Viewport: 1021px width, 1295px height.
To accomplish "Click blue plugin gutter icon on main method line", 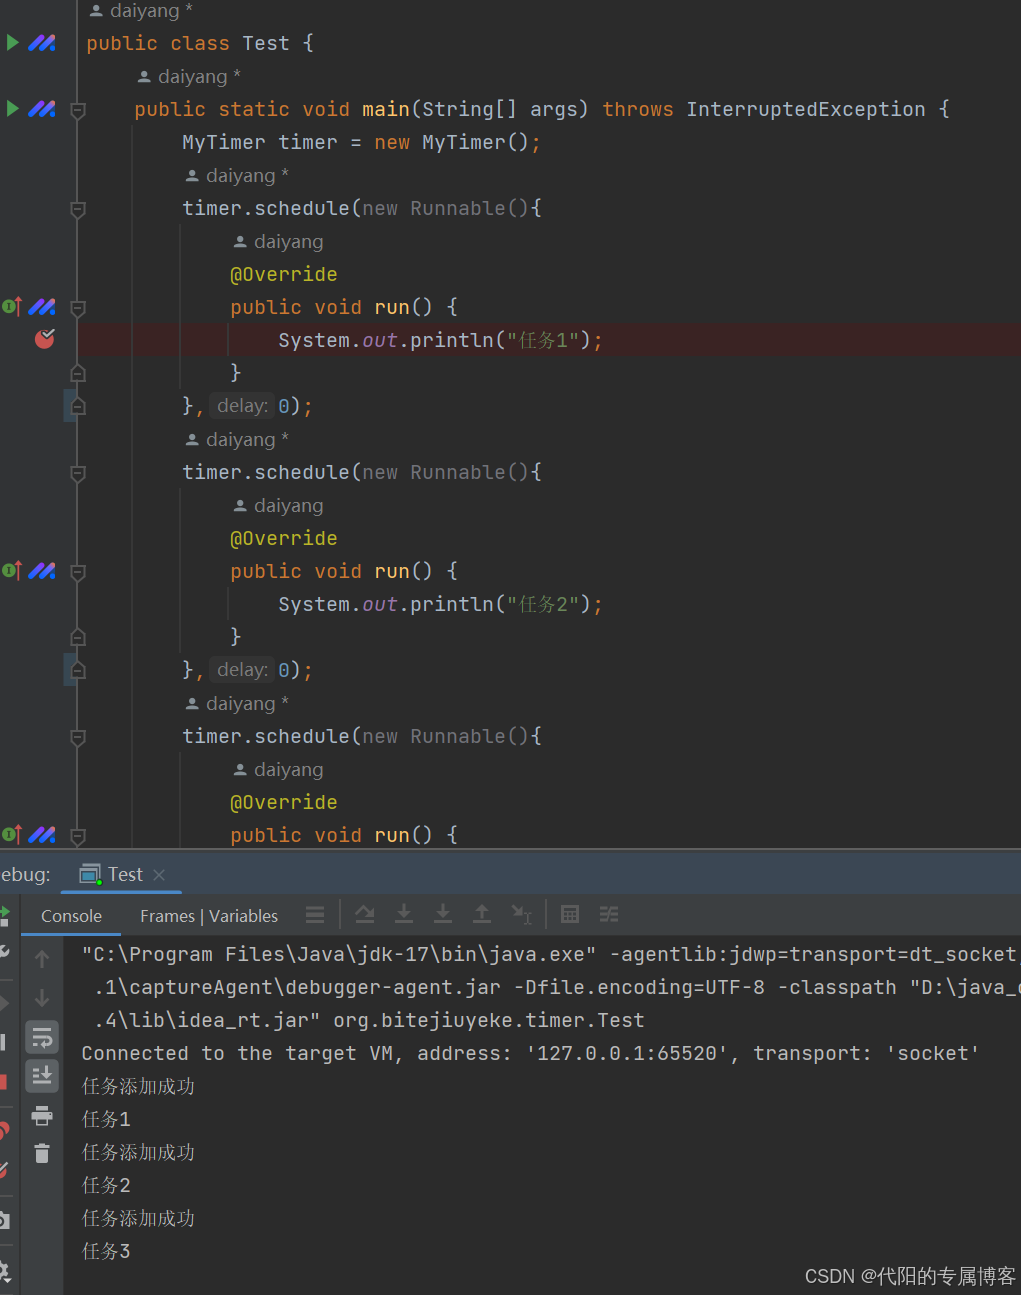I will [42, 108].
